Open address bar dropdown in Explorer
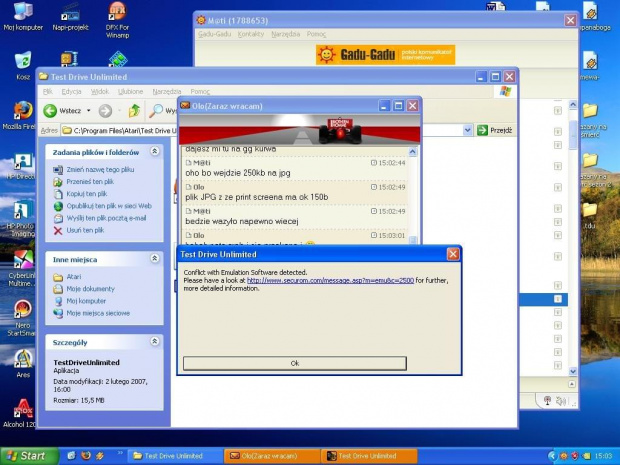The image size is (620, 465). point(467,130)
